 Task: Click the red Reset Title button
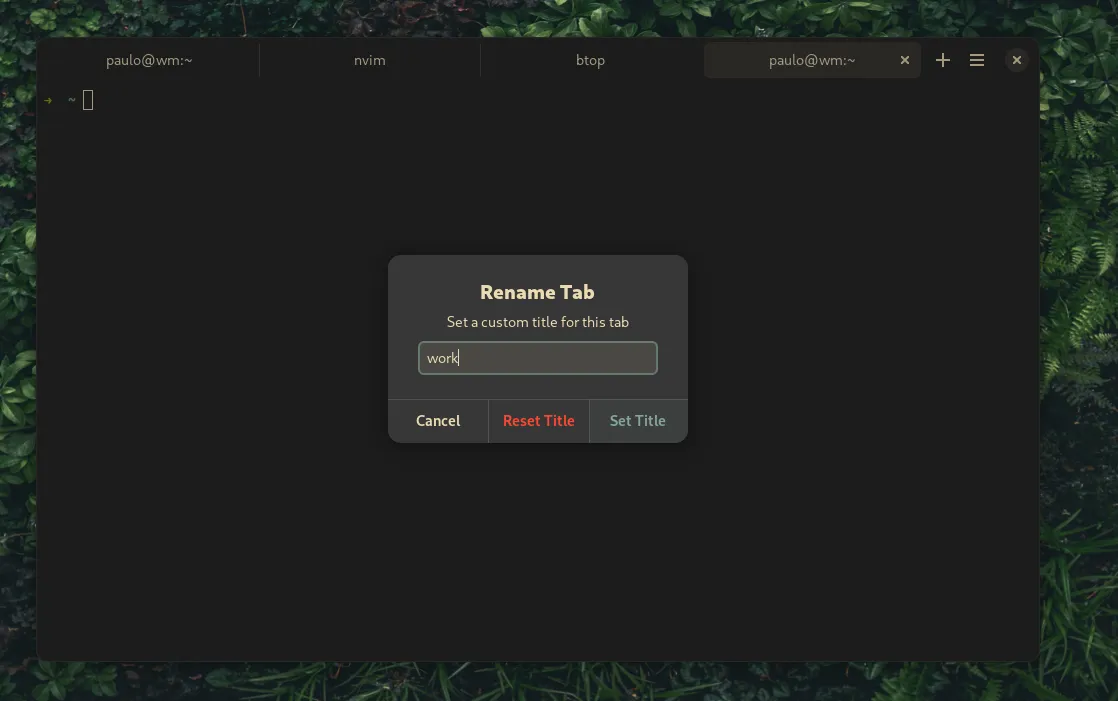(538, 421)
